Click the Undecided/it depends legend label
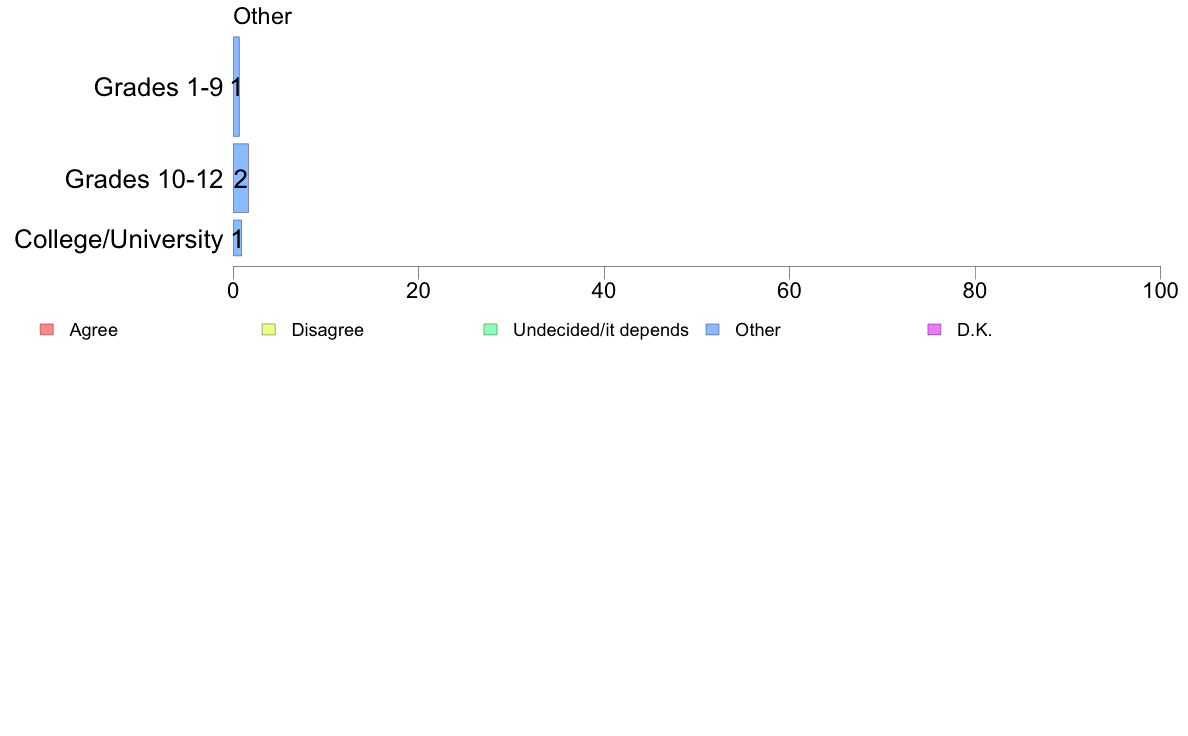This screenshot has height=736, width=1188. click(x=601, y=330)
